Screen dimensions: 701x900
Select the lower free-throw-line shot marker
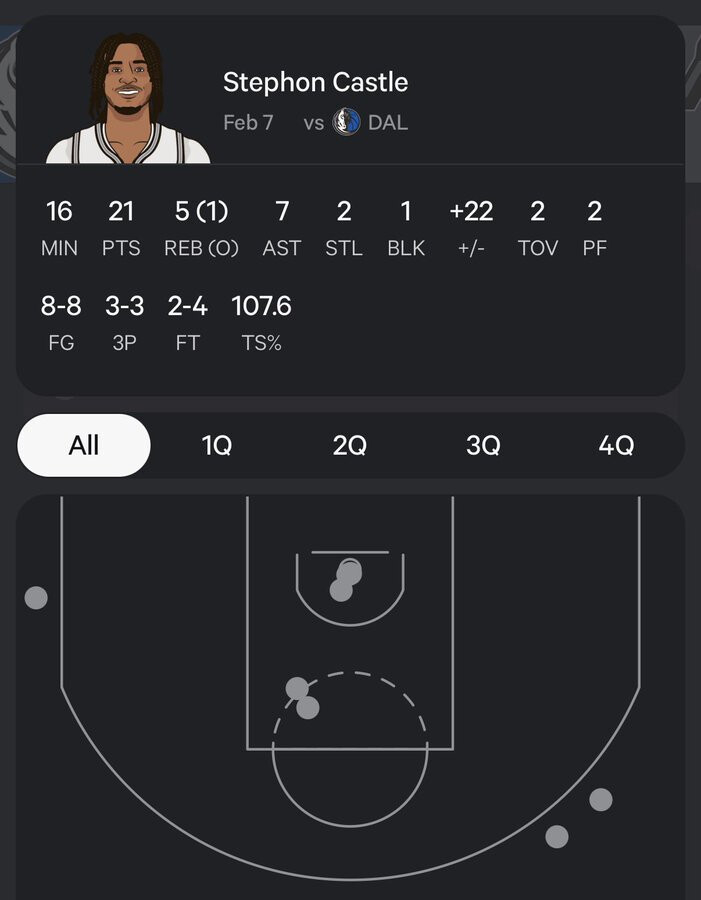(308, 708)
